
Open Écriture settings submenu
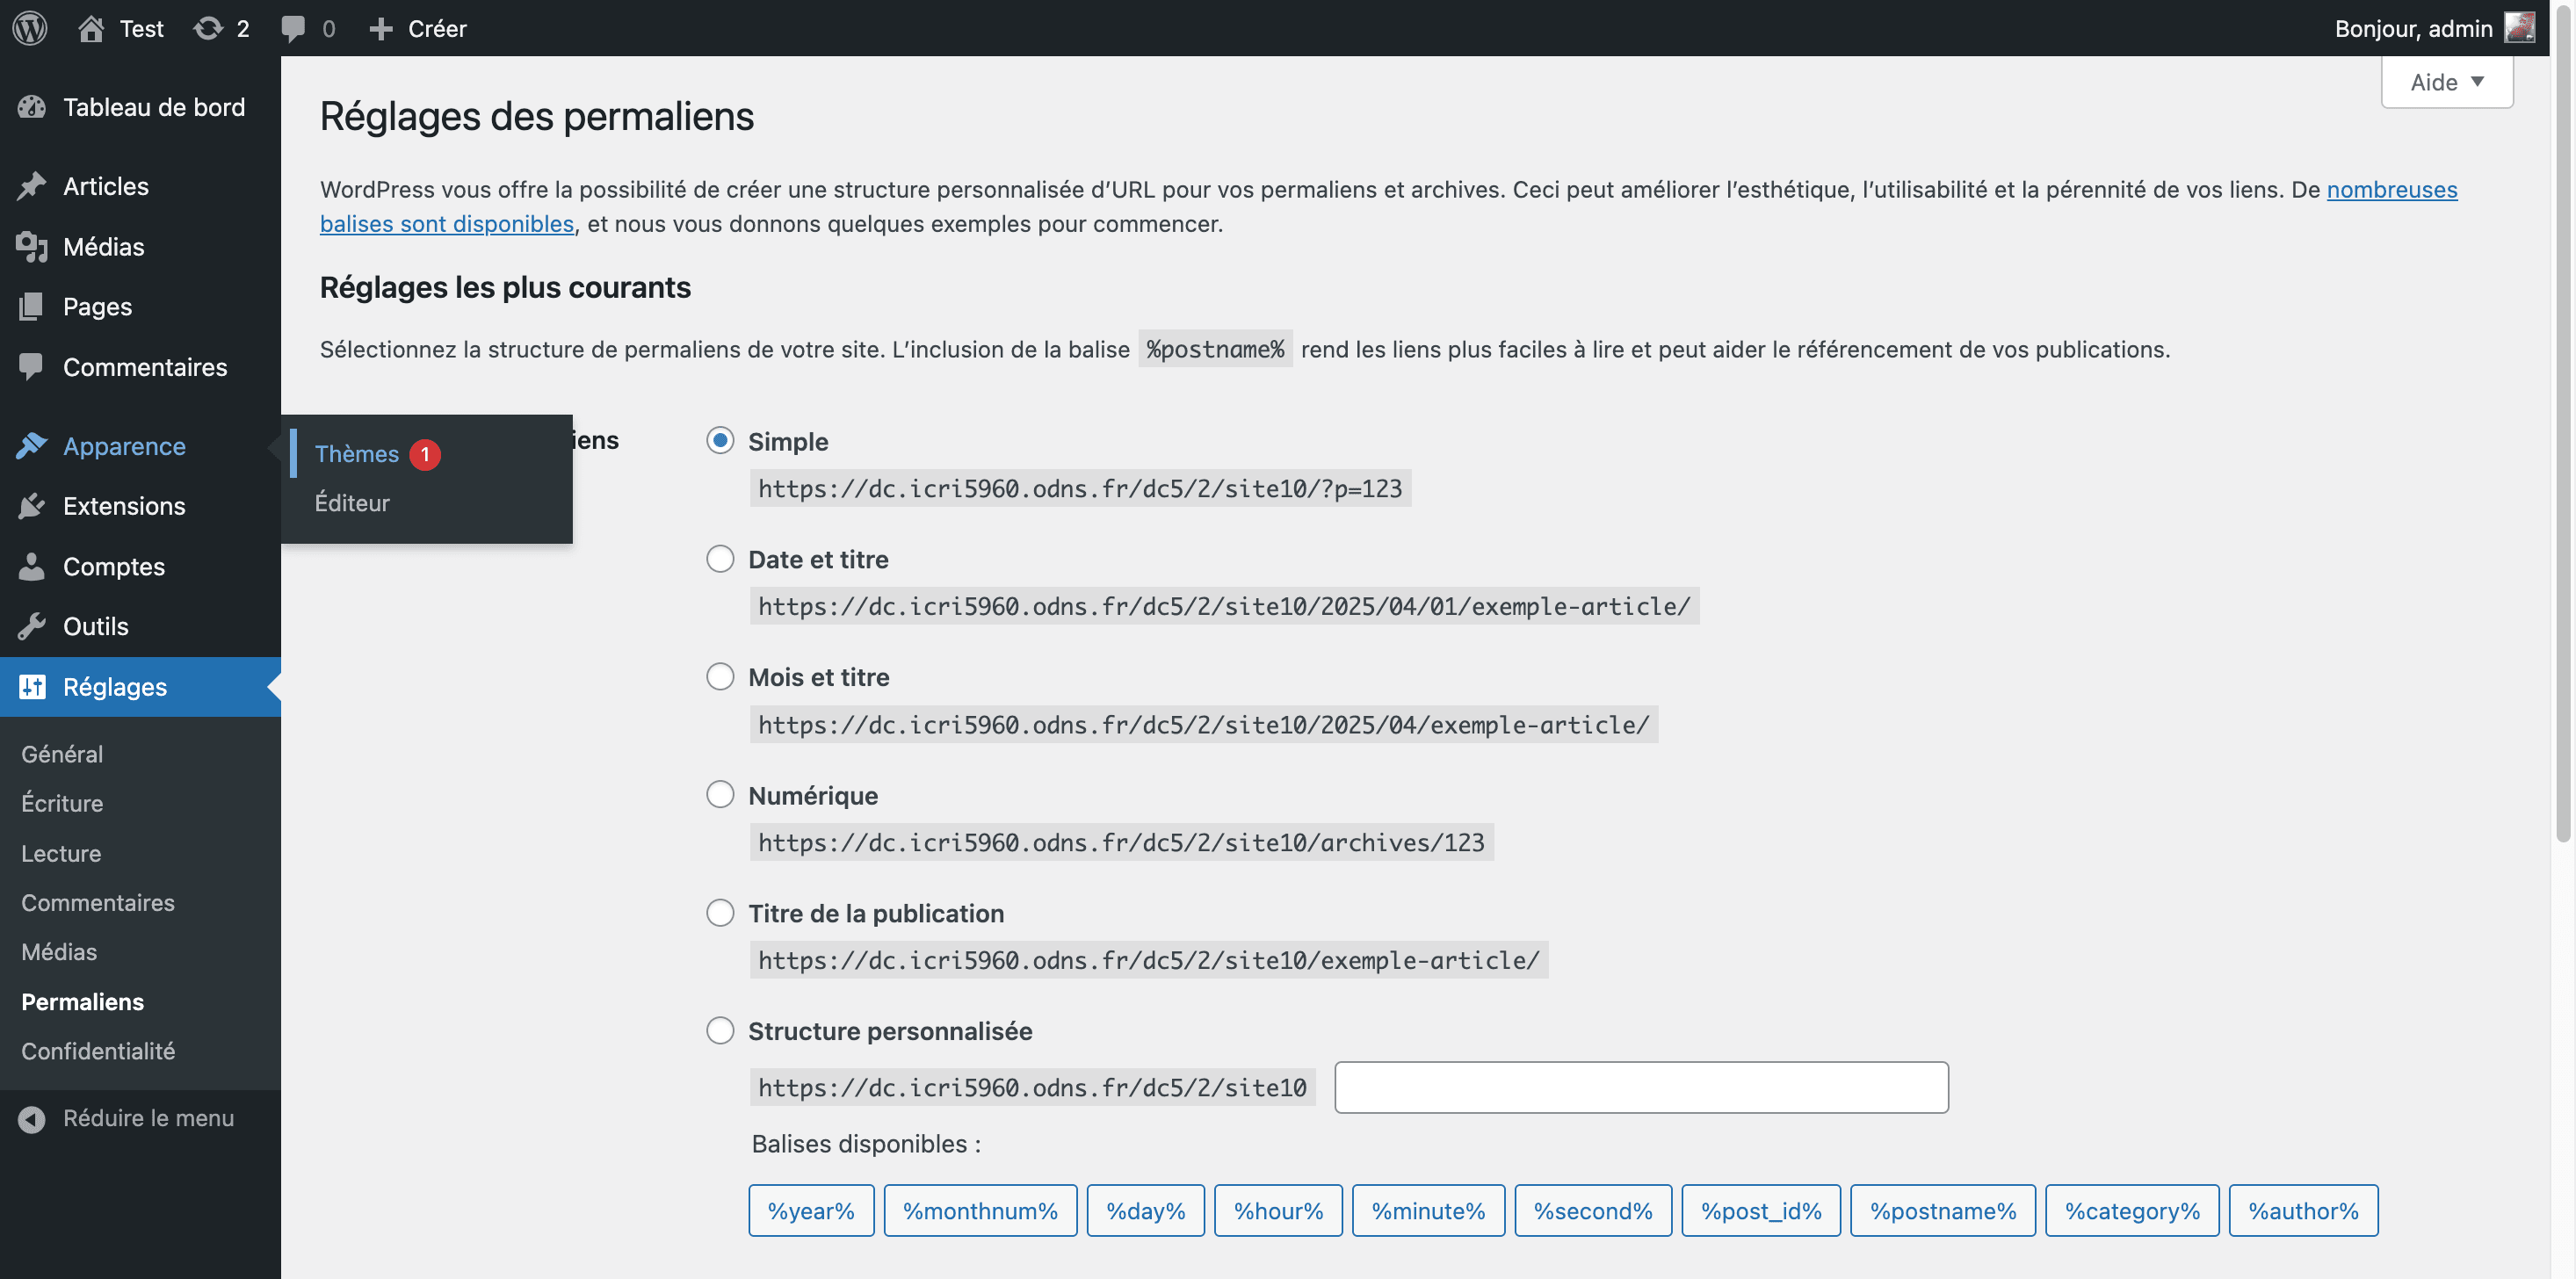click(62, 804)
